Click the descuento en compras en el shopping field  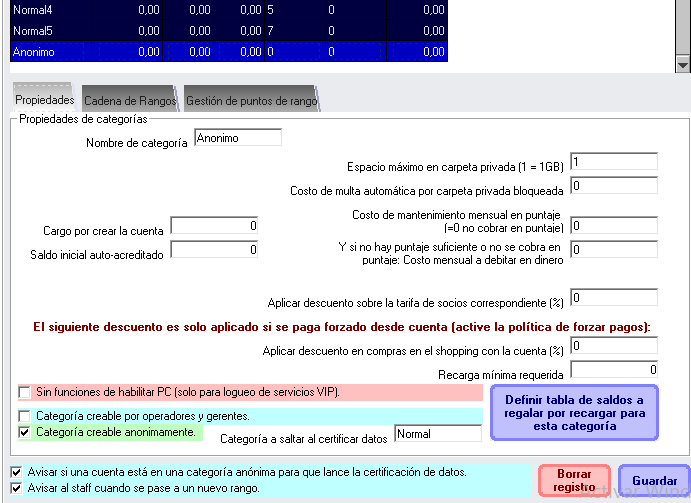click(614, 346)
